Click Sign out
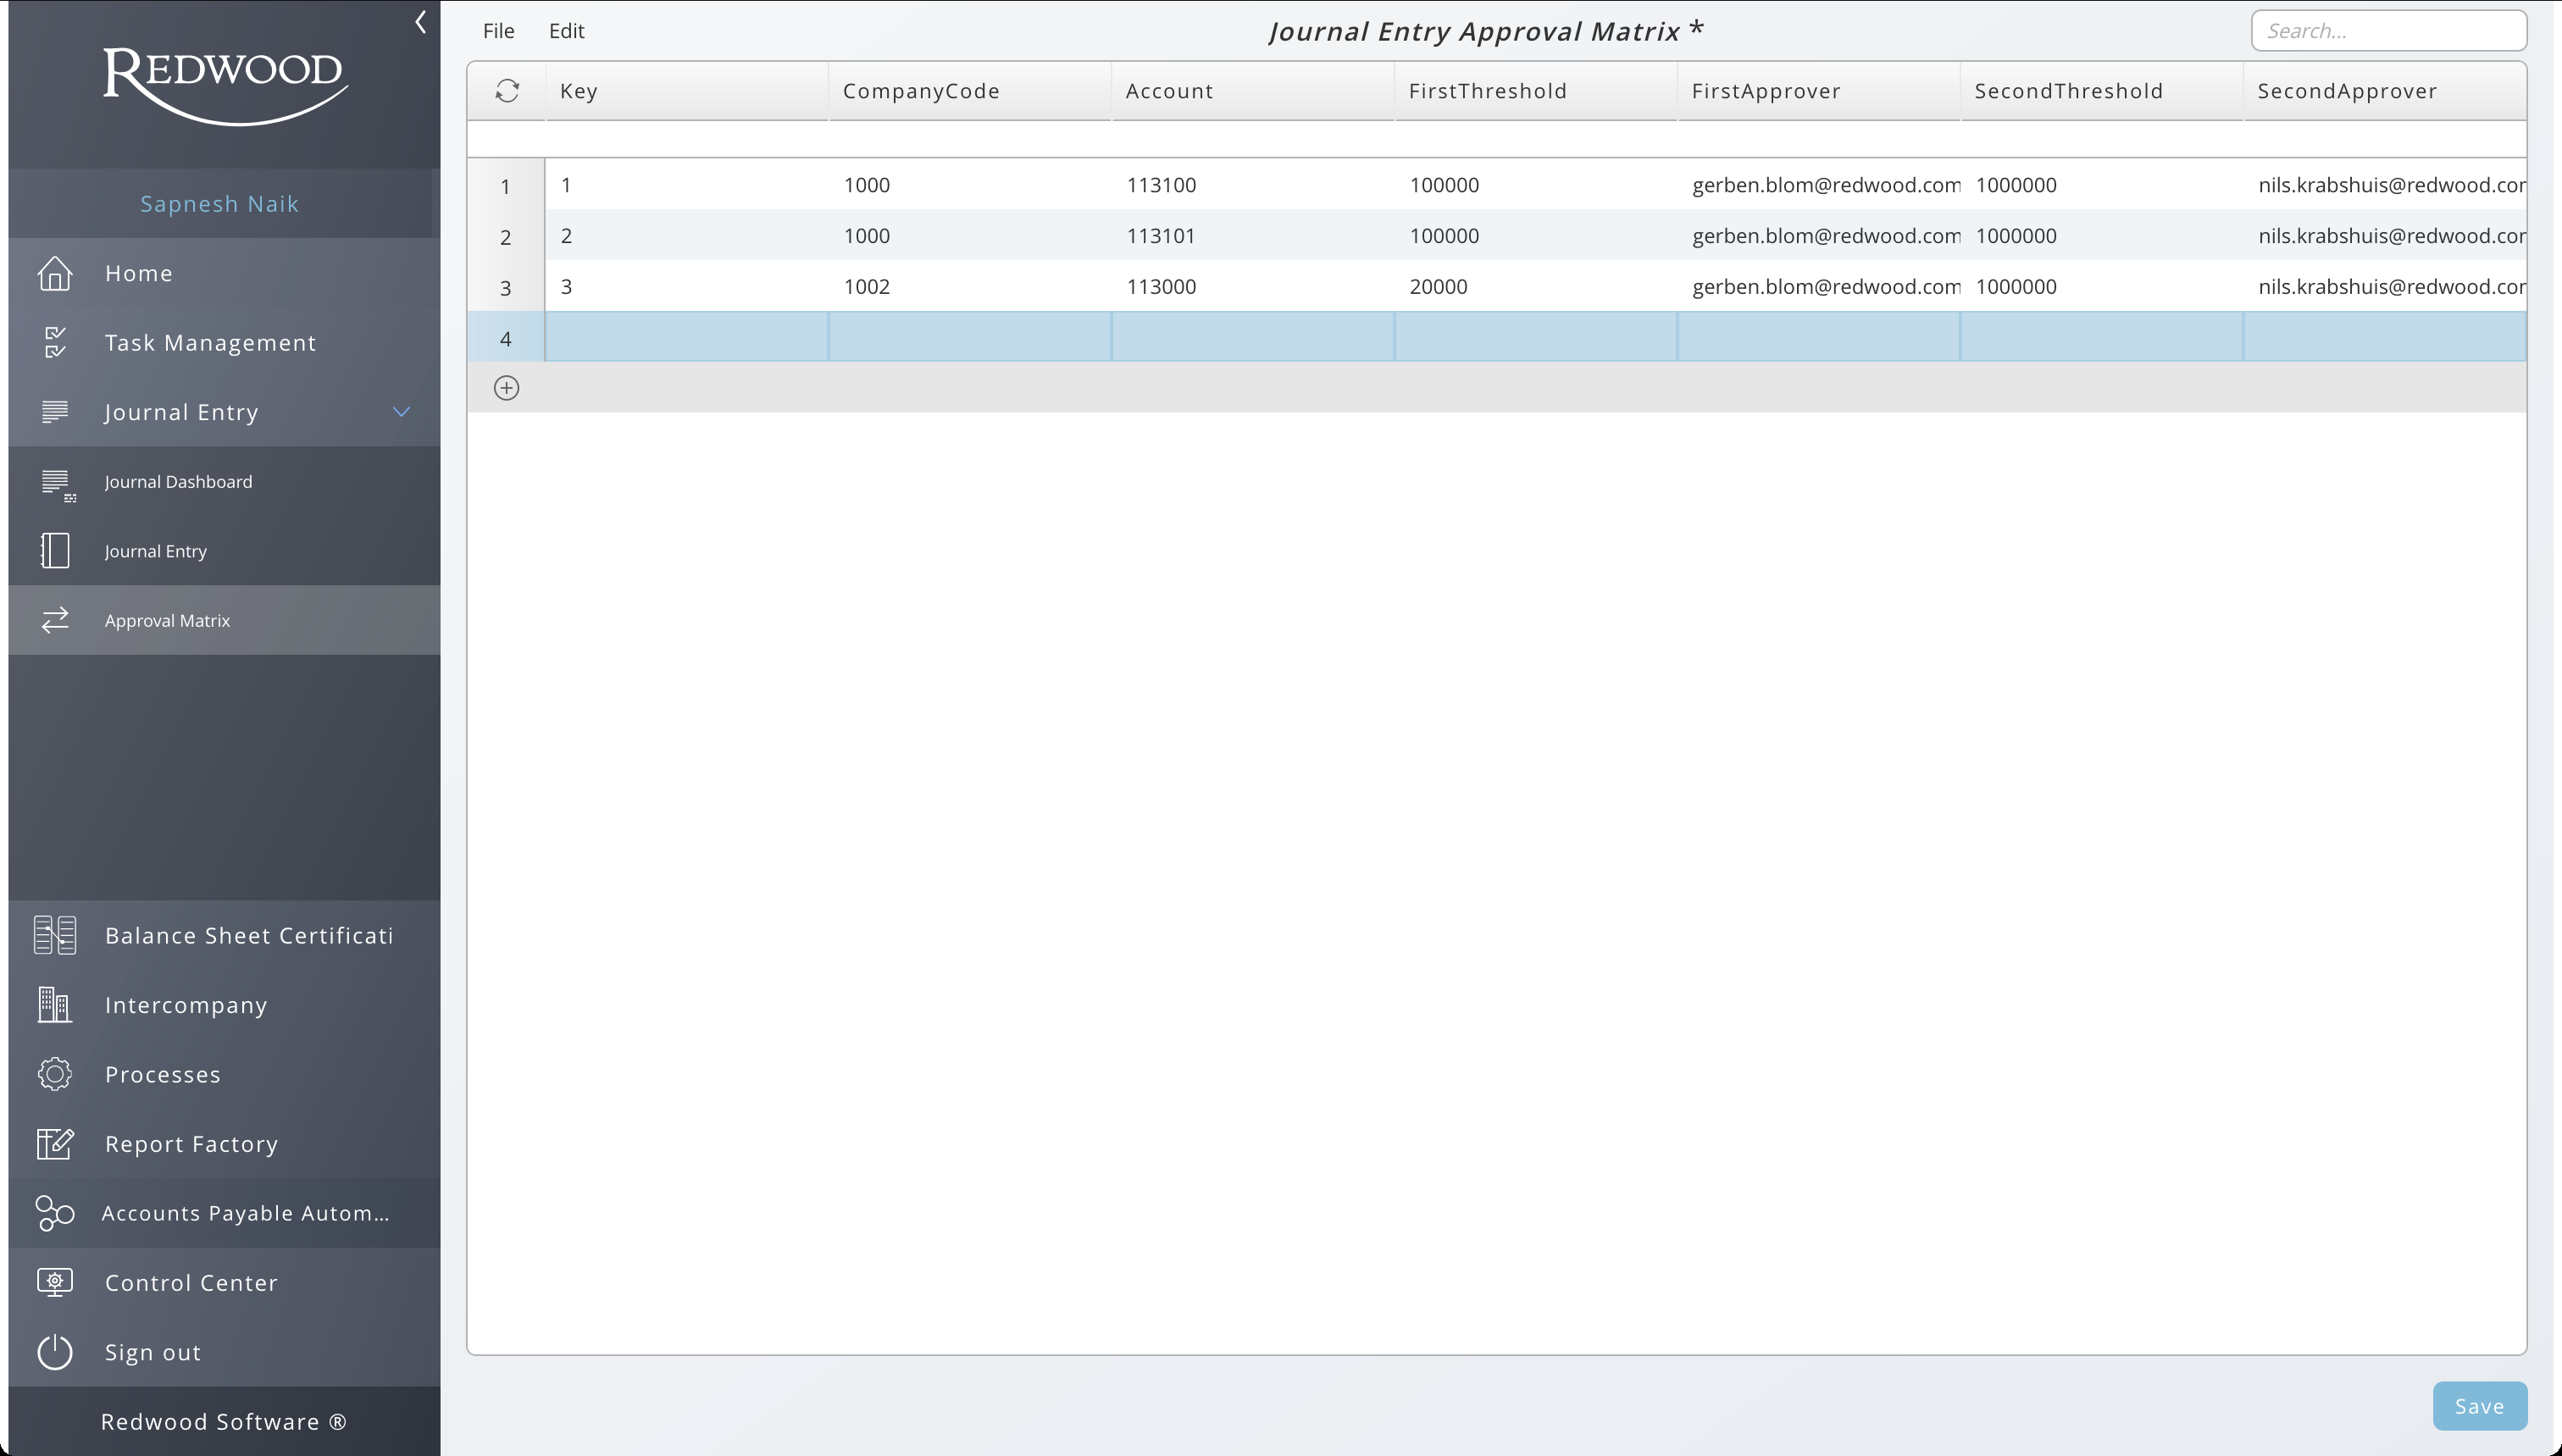This screenshot has width=2562, height=1456. (225, 1352)
